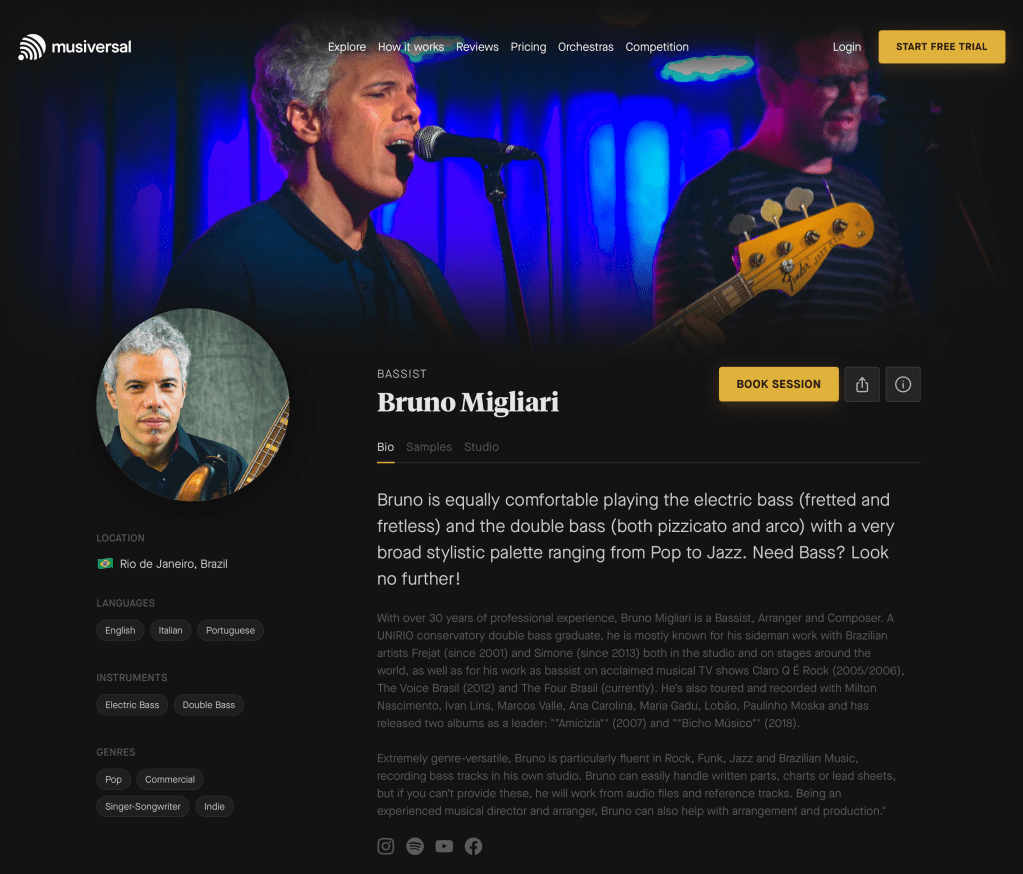This screenshot has height=874, width=1023.
Task: Click the info circle icon button
Action: tap(903, 384)
